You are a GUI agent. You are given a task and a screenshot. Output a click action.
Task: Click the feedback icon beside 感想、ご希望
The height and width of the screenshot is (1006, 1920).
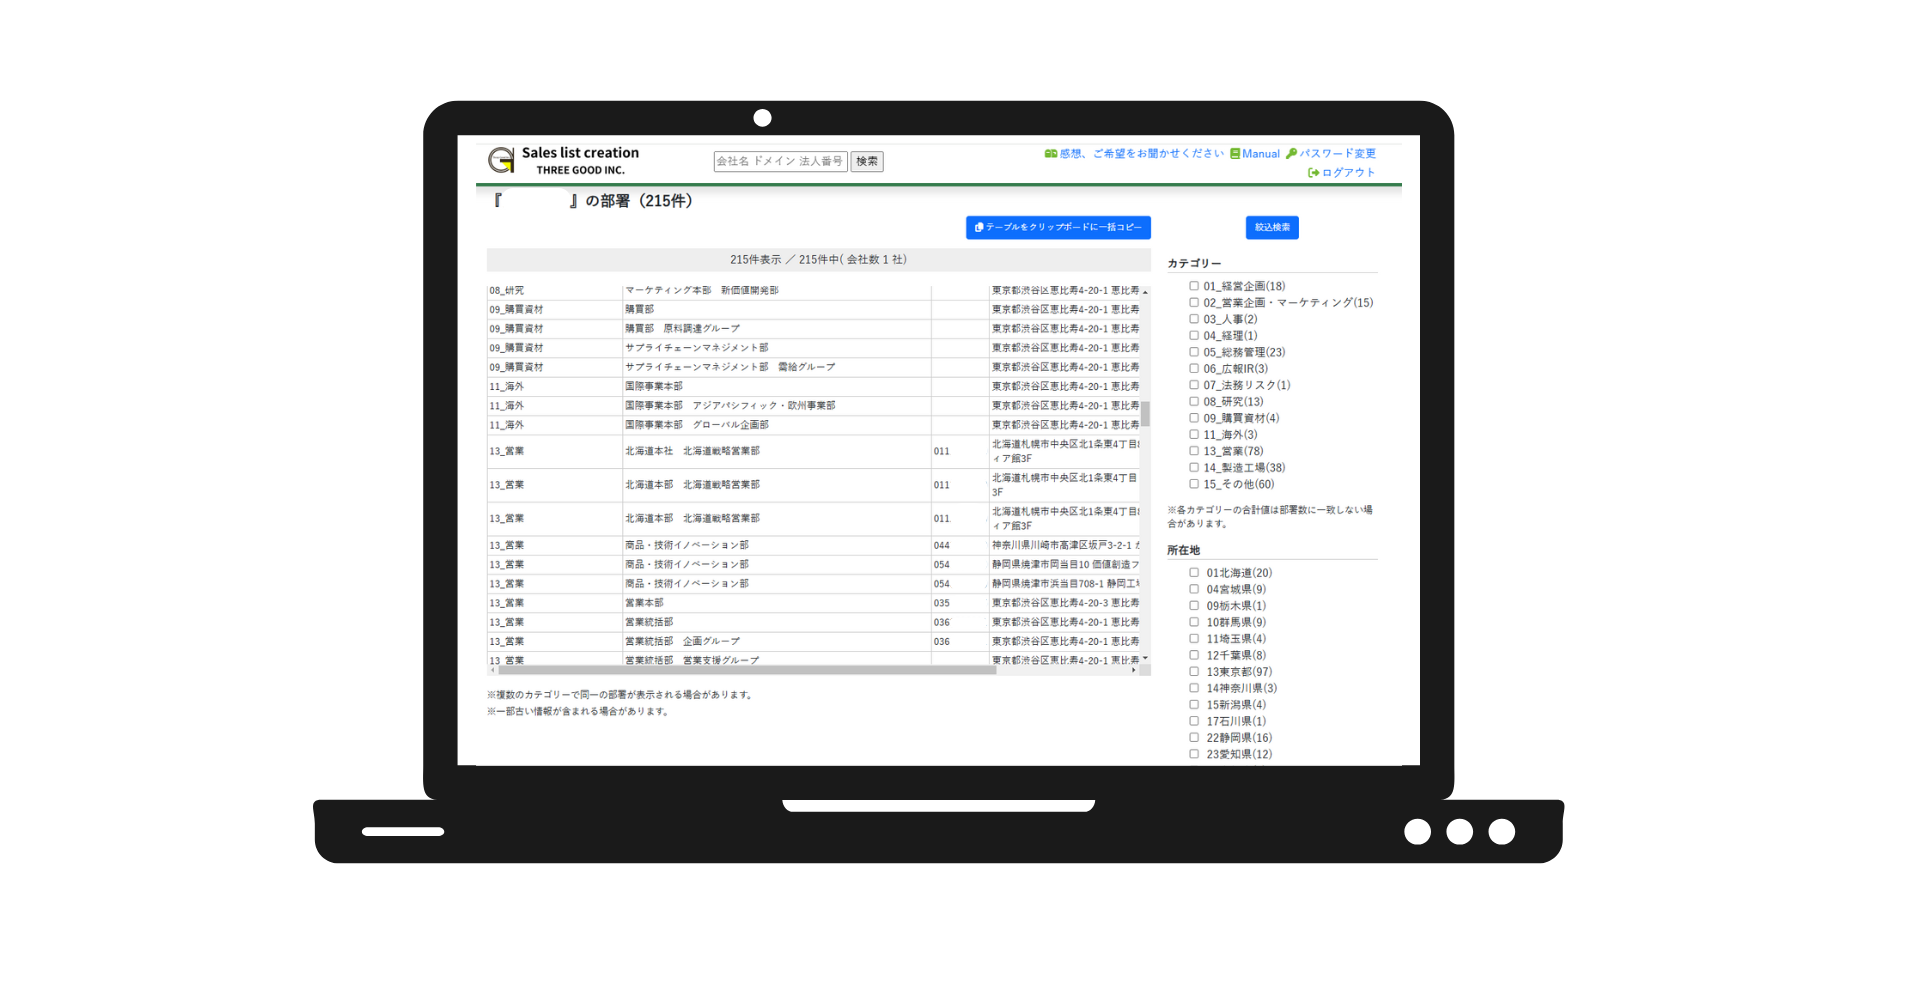pos(1050,154)
